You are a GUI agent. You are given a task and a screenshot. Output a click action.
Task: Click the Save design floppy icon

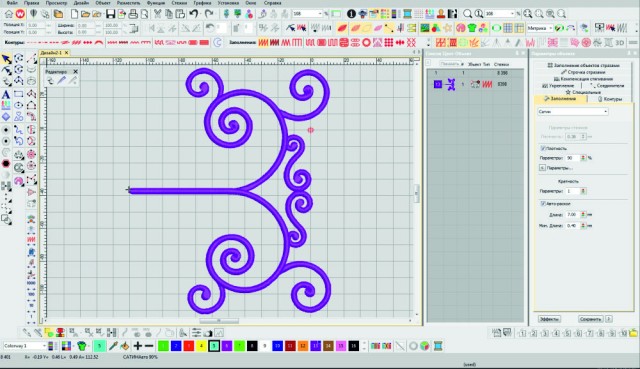click(x=110, y=14)
